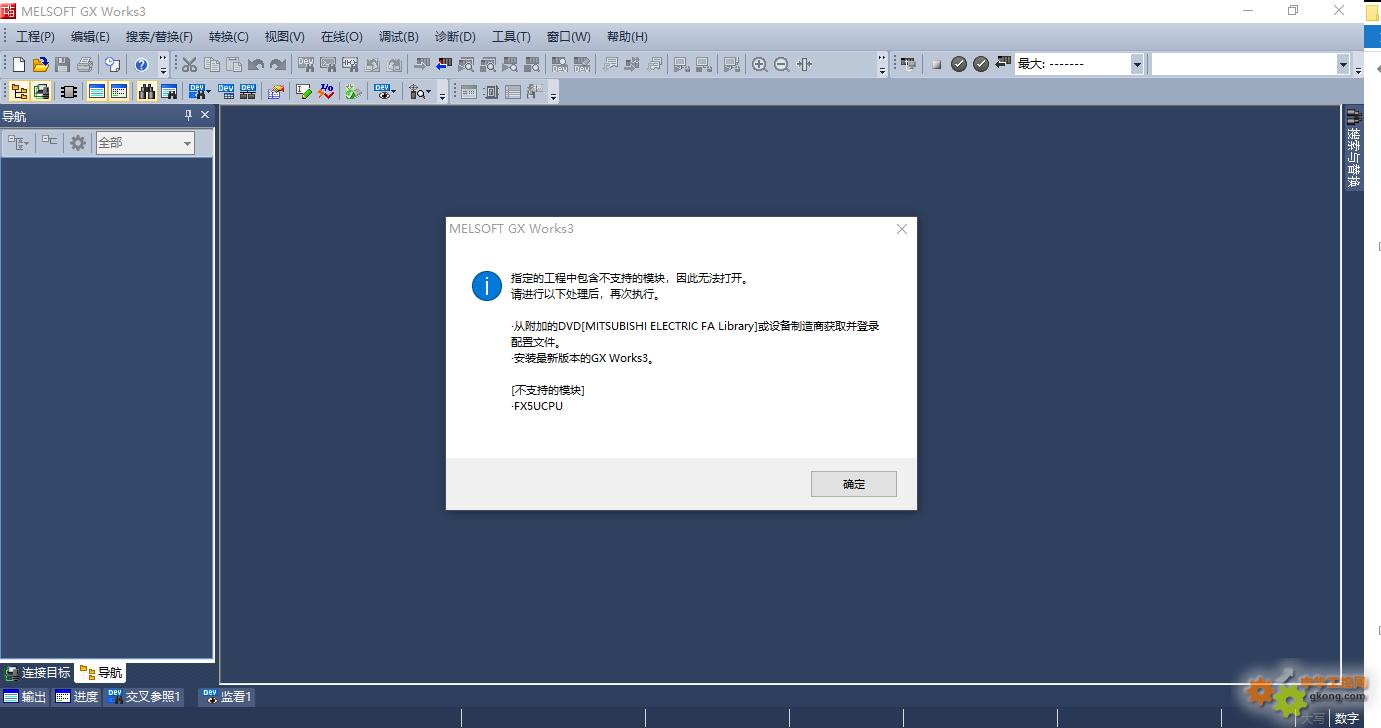Image resolution: width=1381 pixels, height=728 pixels.
Task: Open project using the folder icon
Action: pyautogui.click(x=40, y=64)
